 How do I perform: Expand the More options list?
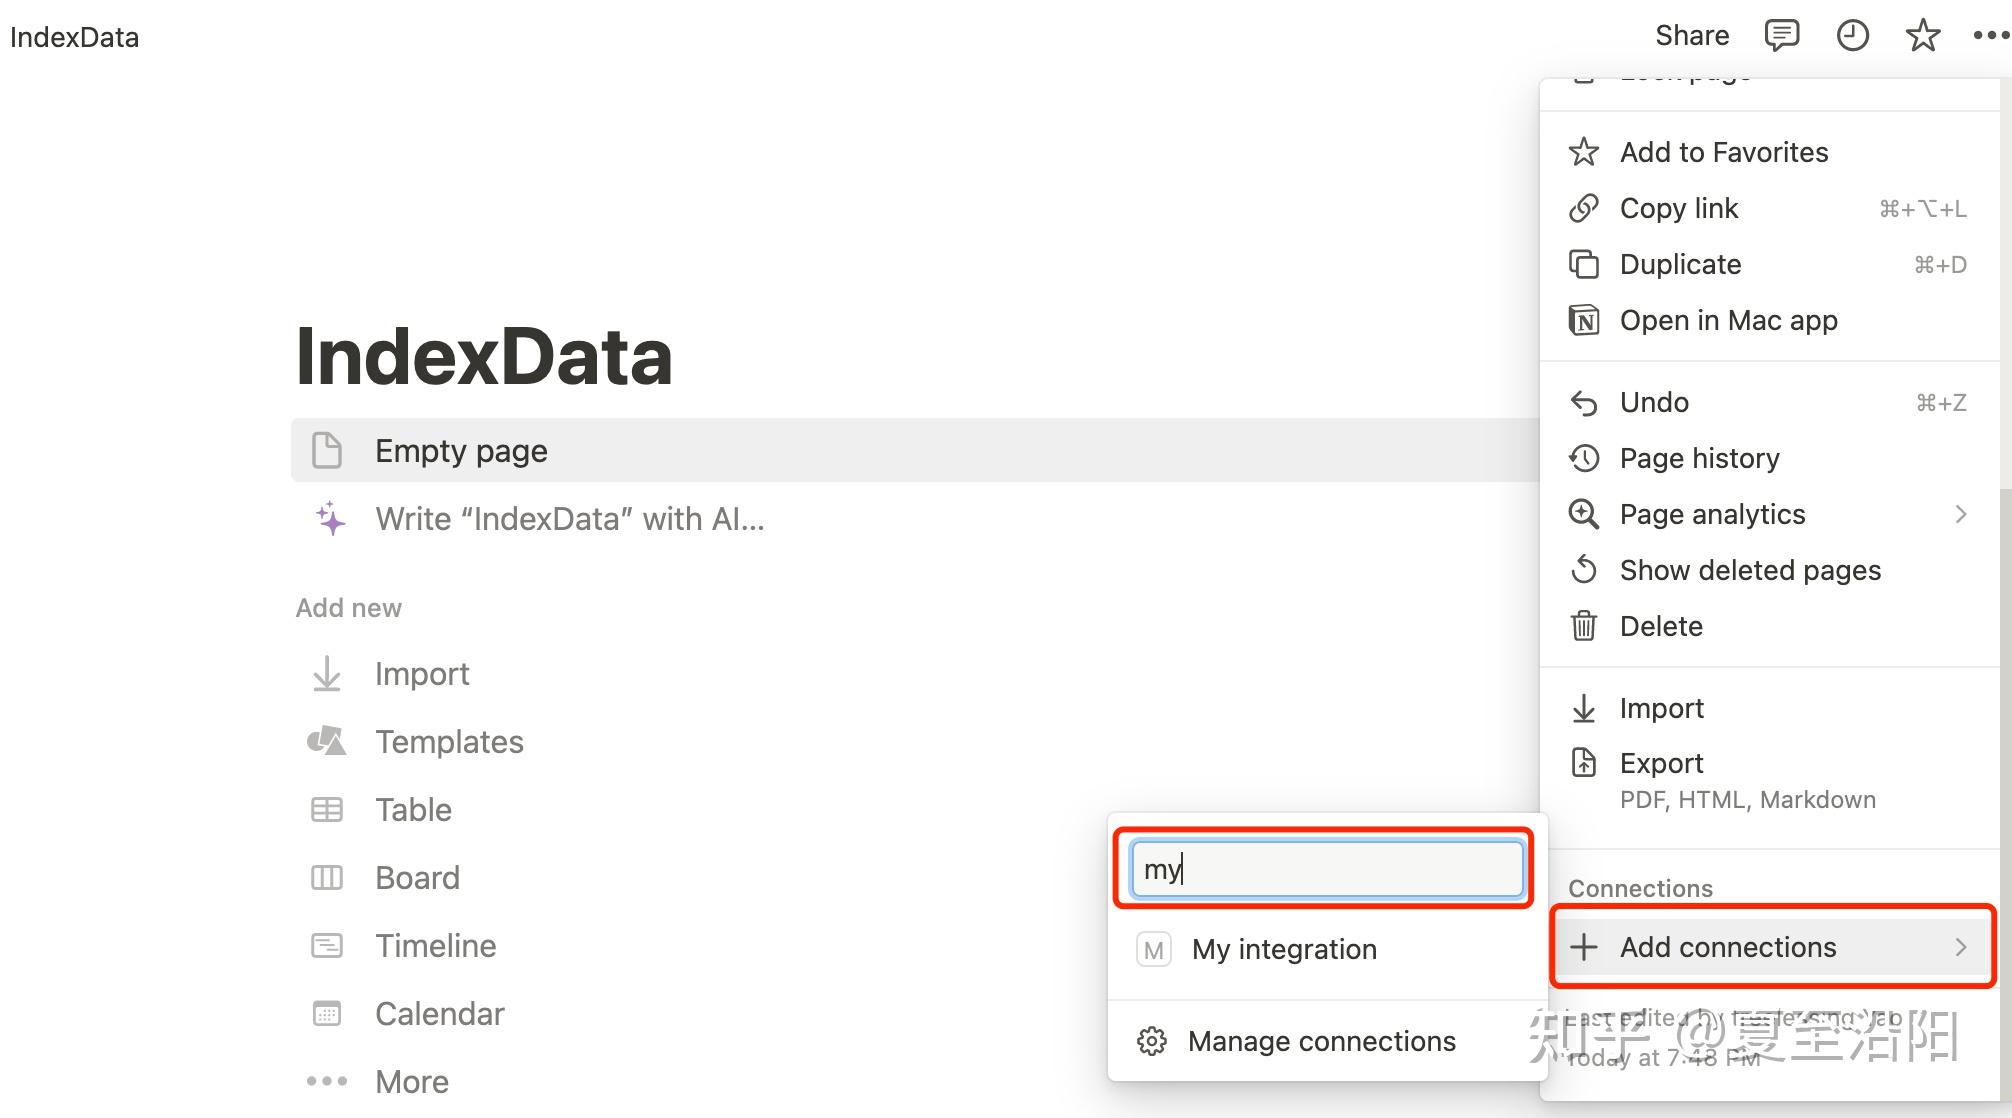point(410,1082)
